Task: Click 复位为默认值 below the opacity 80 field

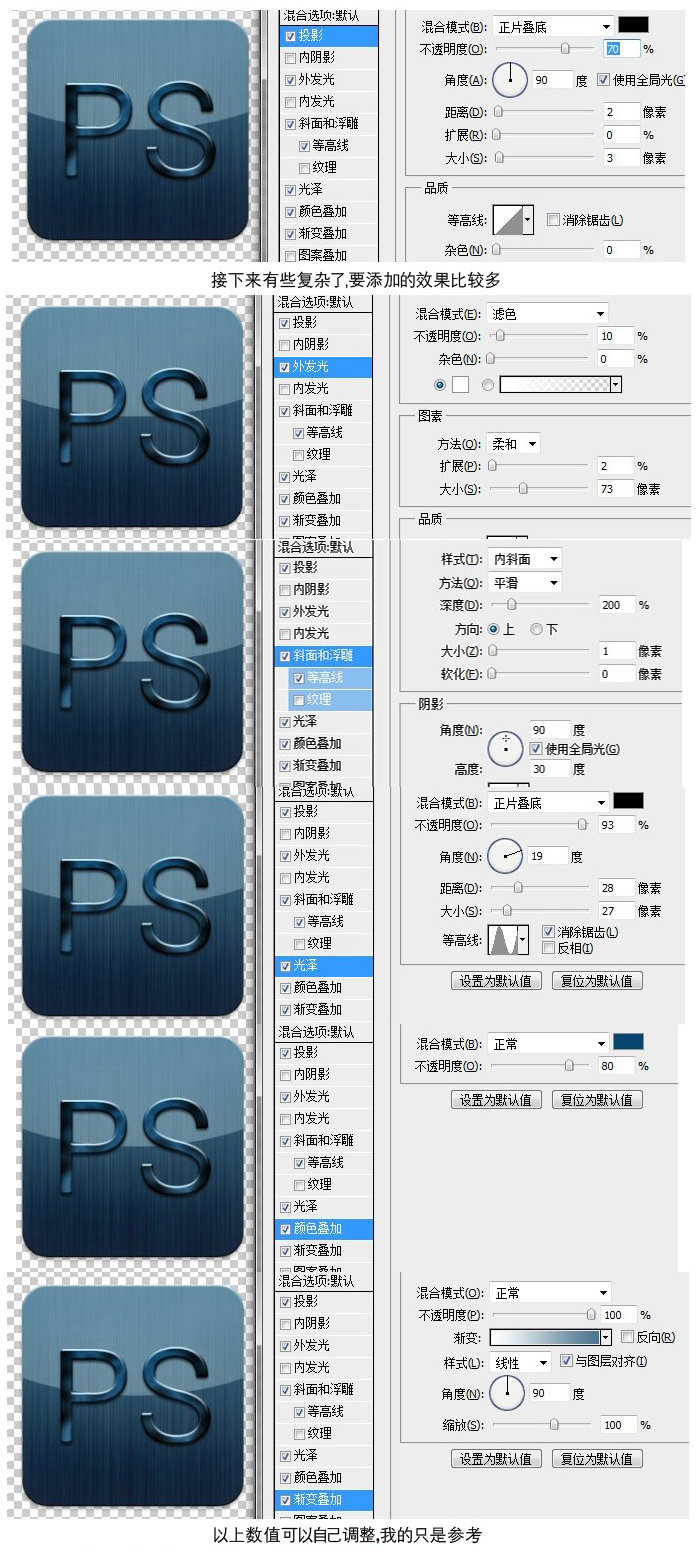Action: [597, 1099]
